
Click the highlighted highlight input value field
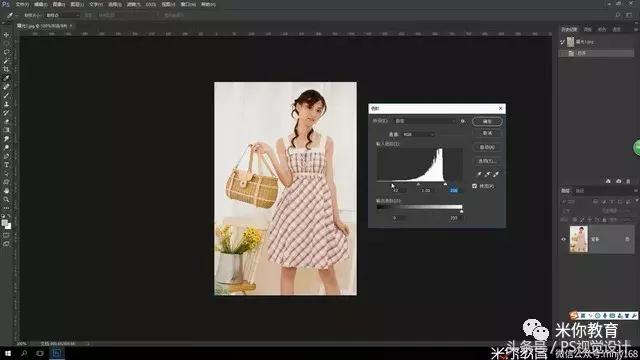(x=454, y=191)
